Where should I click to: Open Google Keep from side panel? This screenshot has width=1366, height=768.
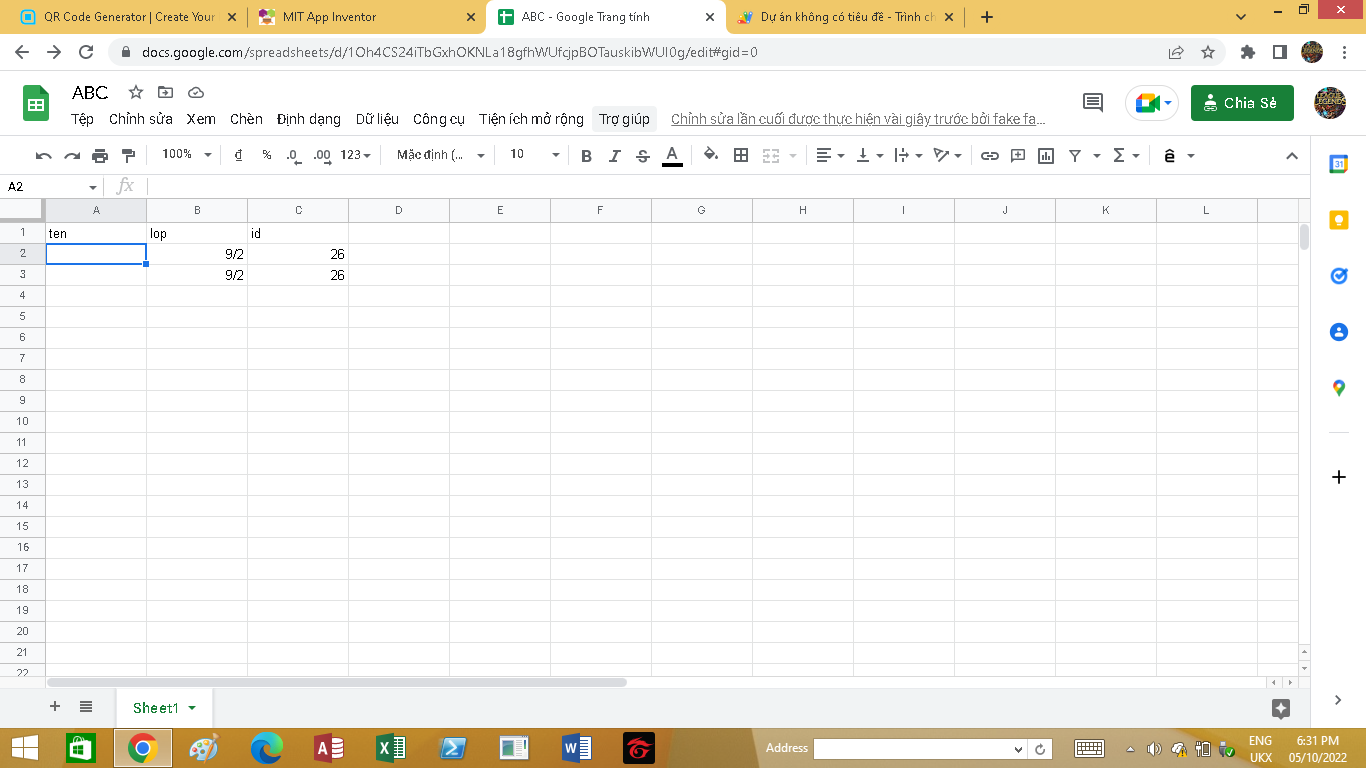(x=1339, y=221)
